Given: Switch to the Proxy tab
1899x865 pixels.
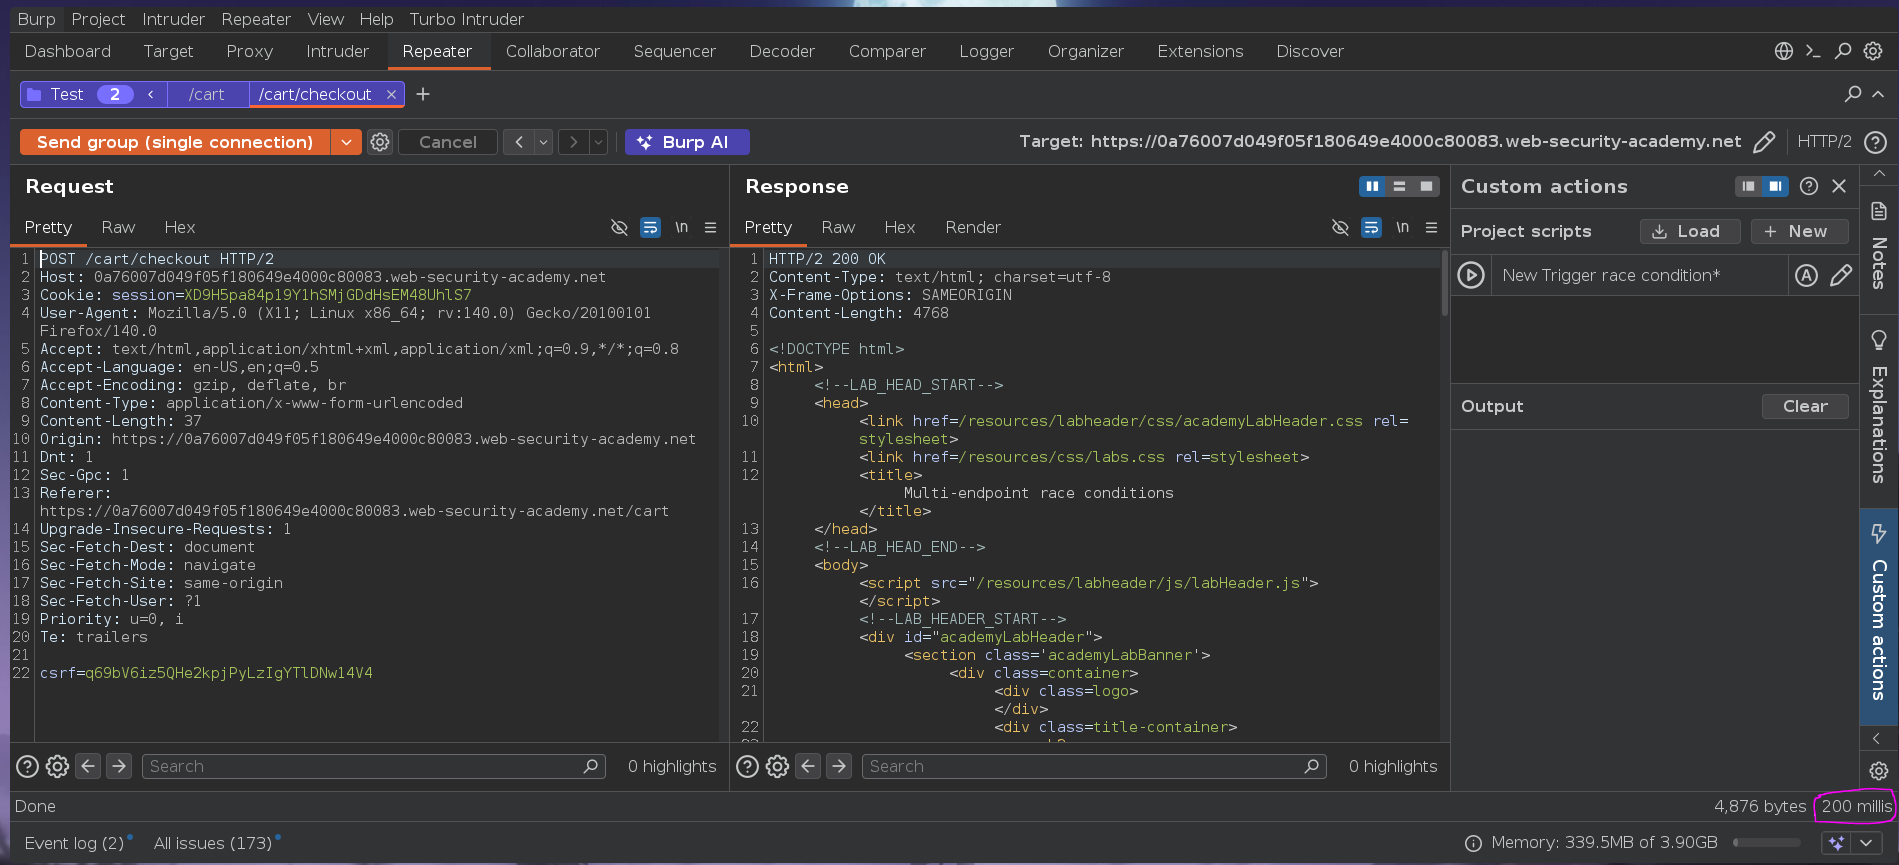Looking at the screenshot, I should click(249, 51).
